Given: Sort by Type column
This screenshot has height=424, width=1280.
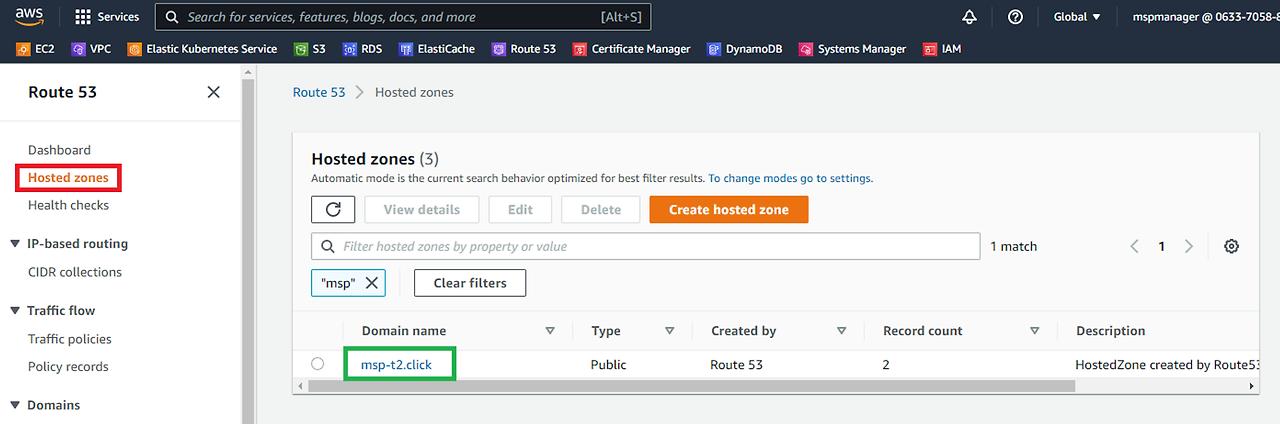Looking at the screenshot, I should click(669, 331).
